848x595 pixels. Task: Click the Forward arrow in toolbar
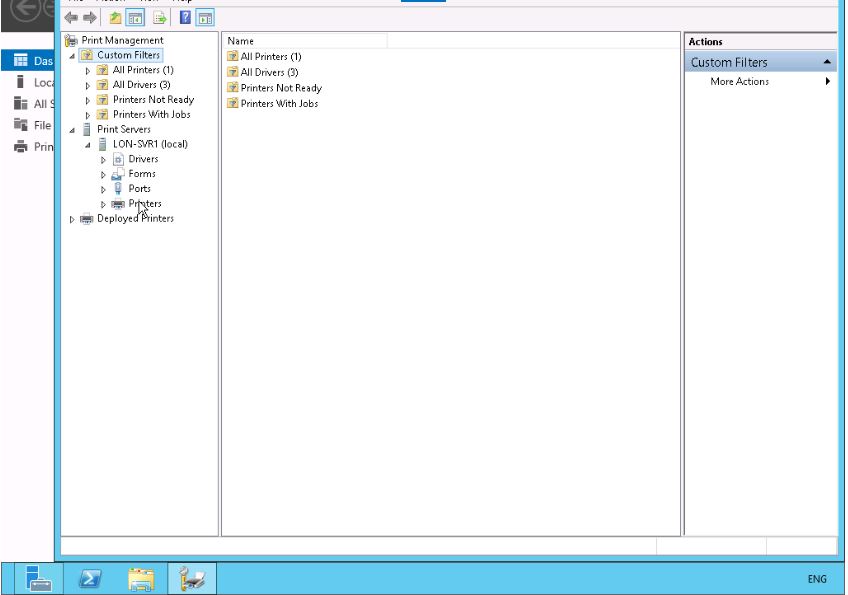tap(90, 18)
